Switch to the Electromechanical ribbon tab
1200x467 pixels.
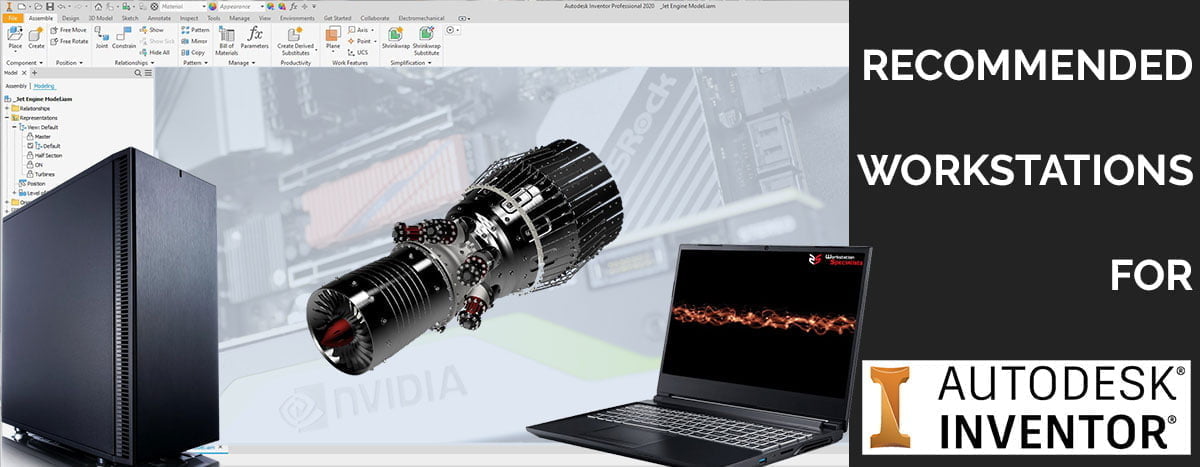423,18
